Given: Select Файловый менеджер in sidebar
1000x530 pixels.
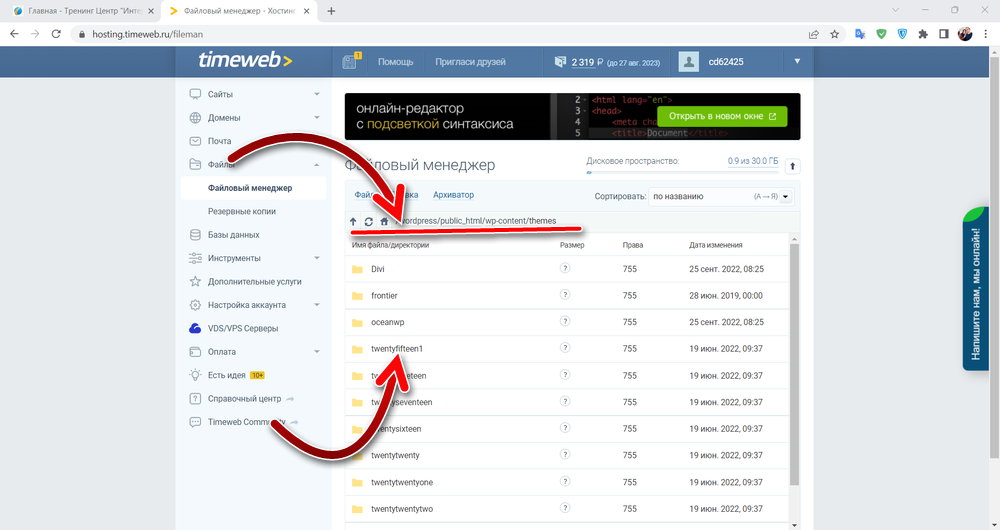Looking at the screenshot, I should [x=250, y=188].
